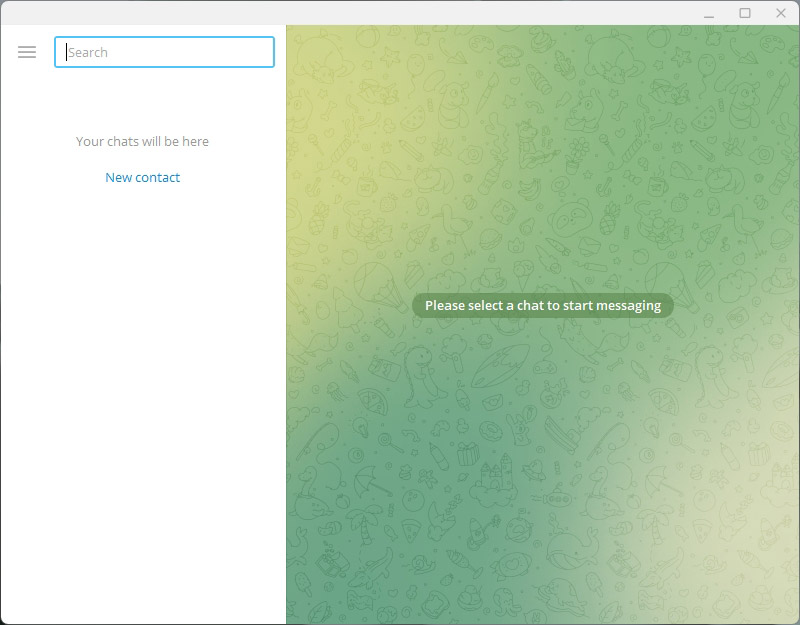
Task: Close the Telegram window
Action: pos(781,13)
